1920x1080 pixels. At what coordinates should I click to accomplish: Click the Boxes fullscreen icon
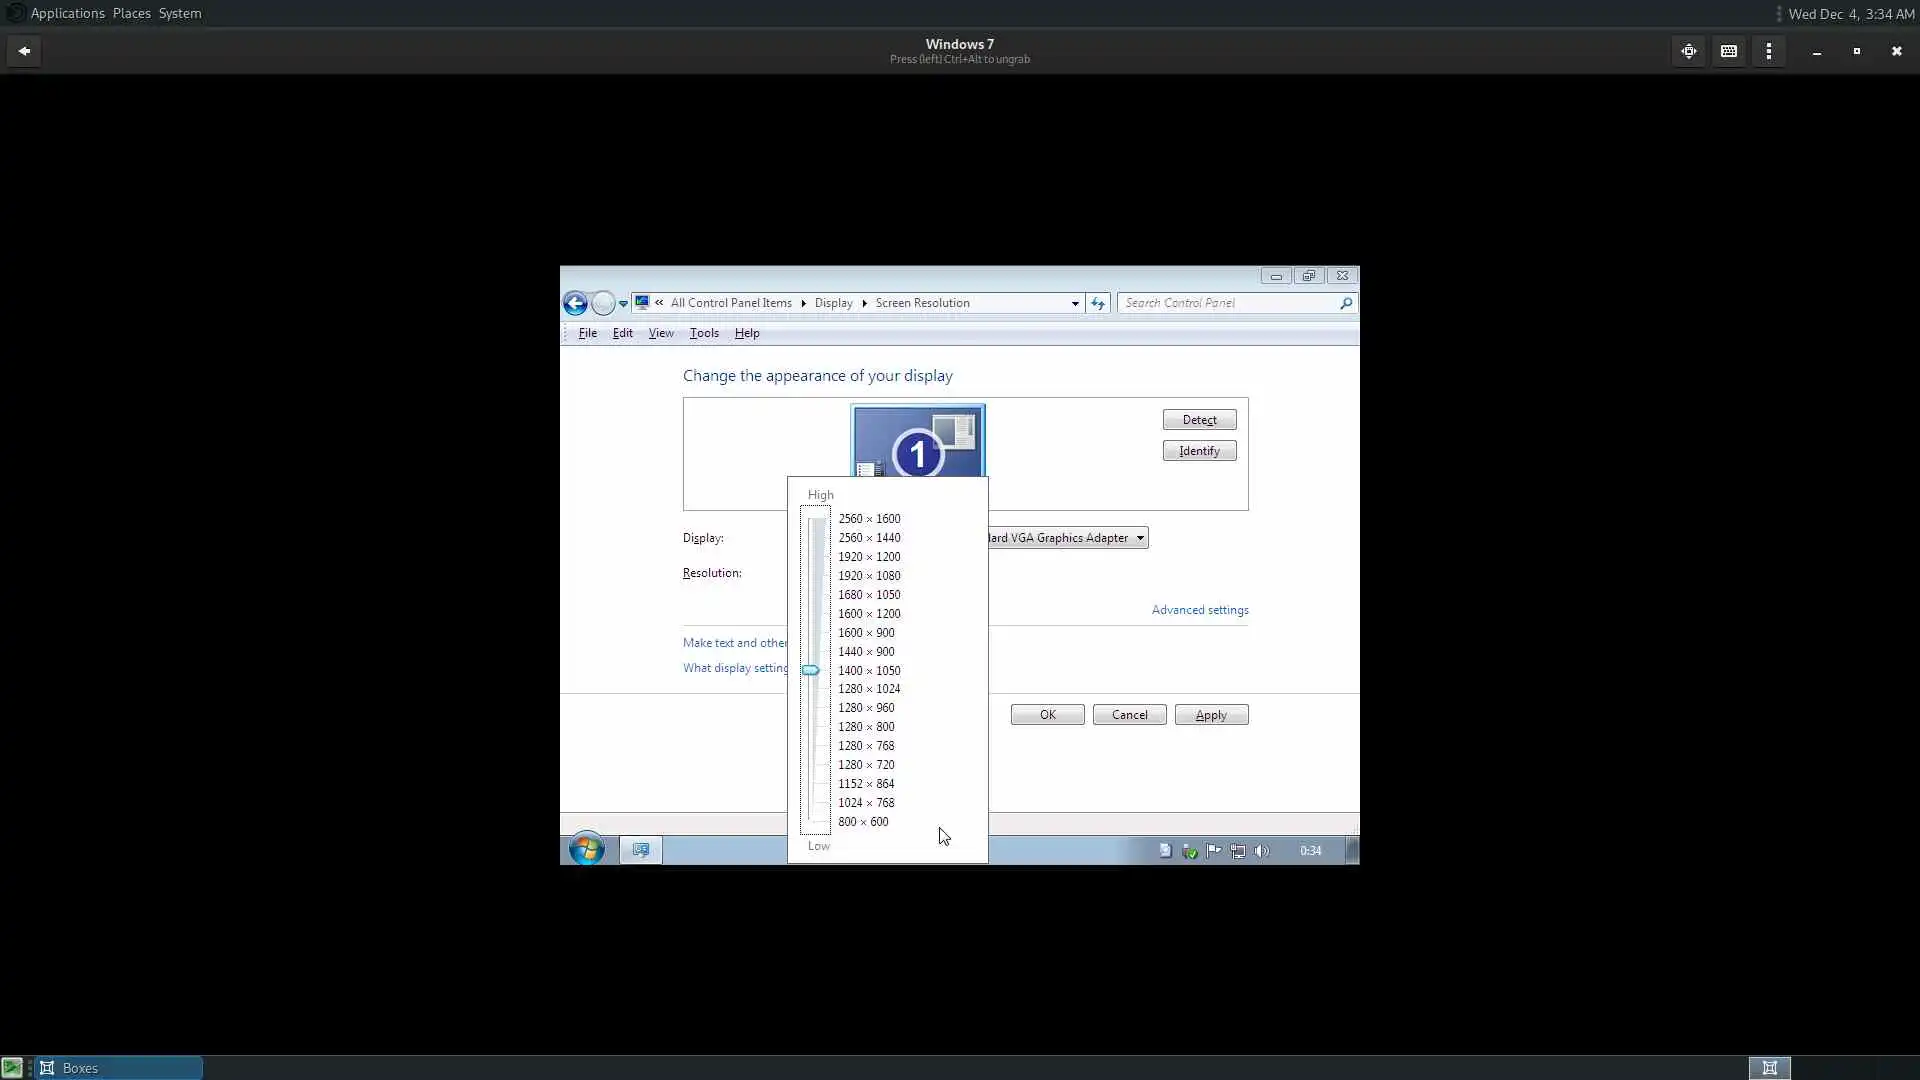pyautogui.click(x=1689, y=51)
